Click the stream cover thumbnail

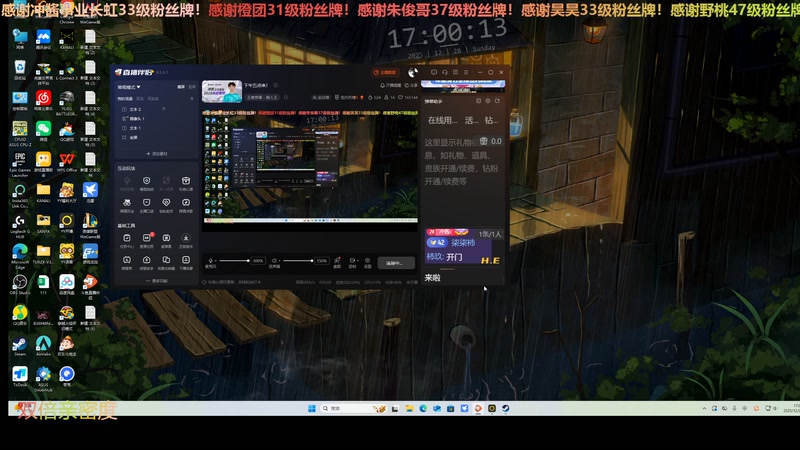[222, 91]
